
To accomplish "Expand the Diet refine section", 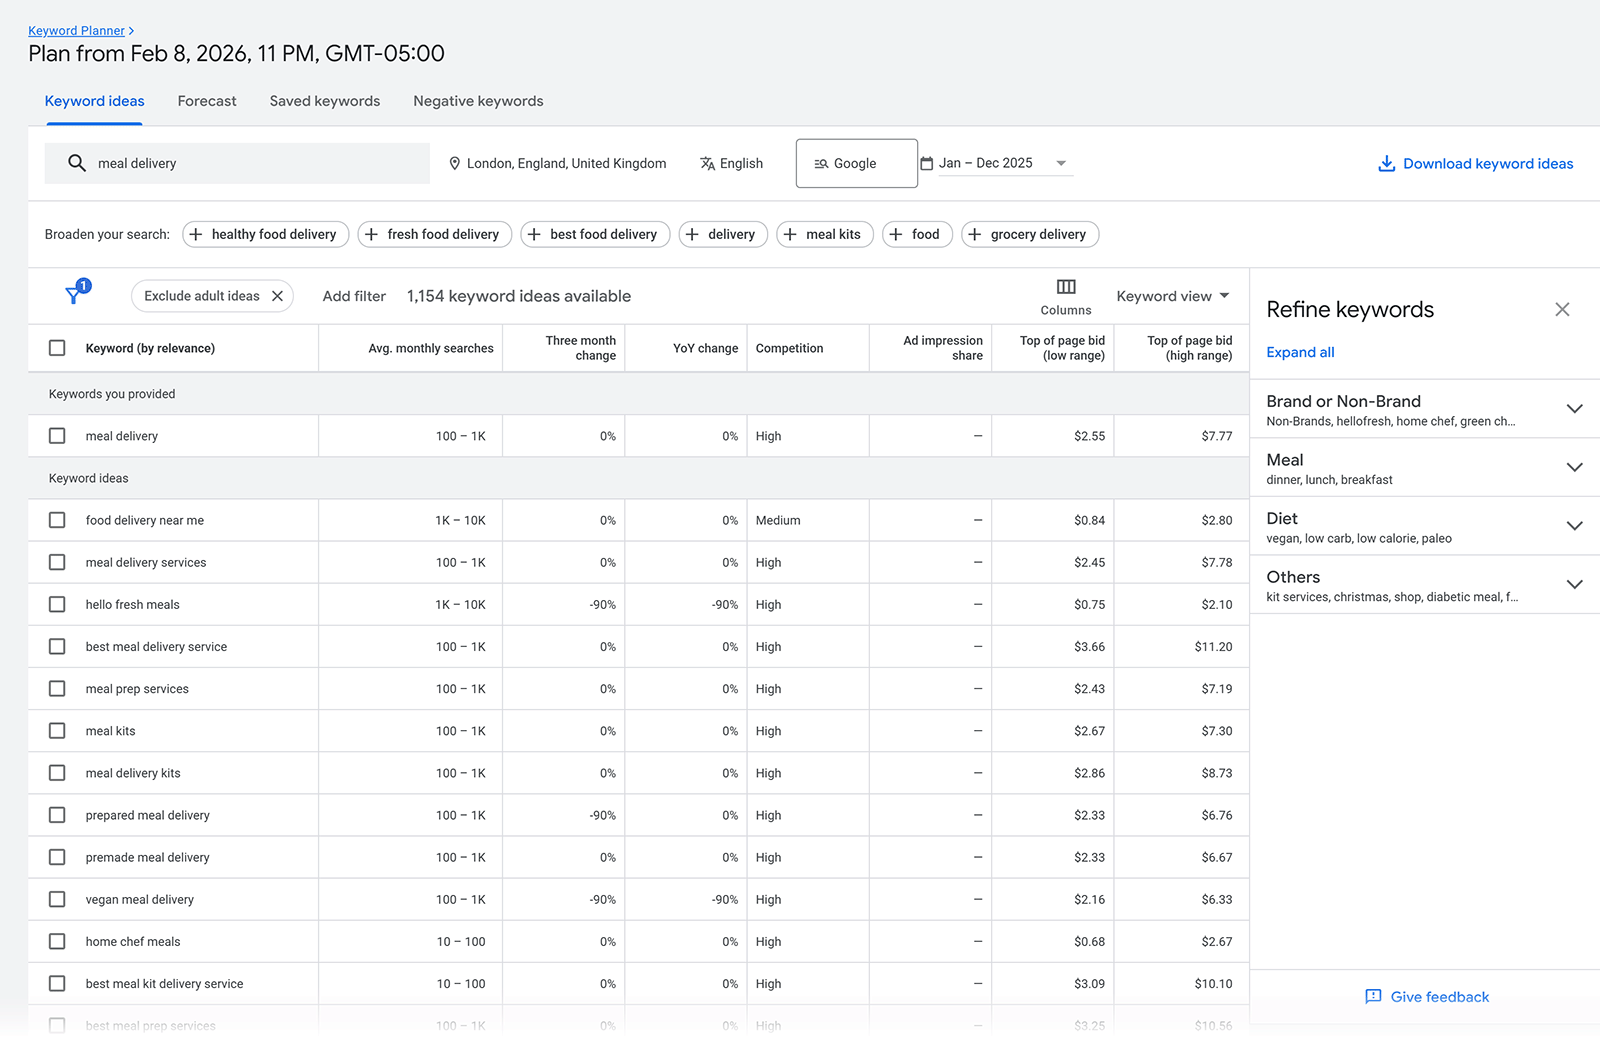I will point(1575,525).
